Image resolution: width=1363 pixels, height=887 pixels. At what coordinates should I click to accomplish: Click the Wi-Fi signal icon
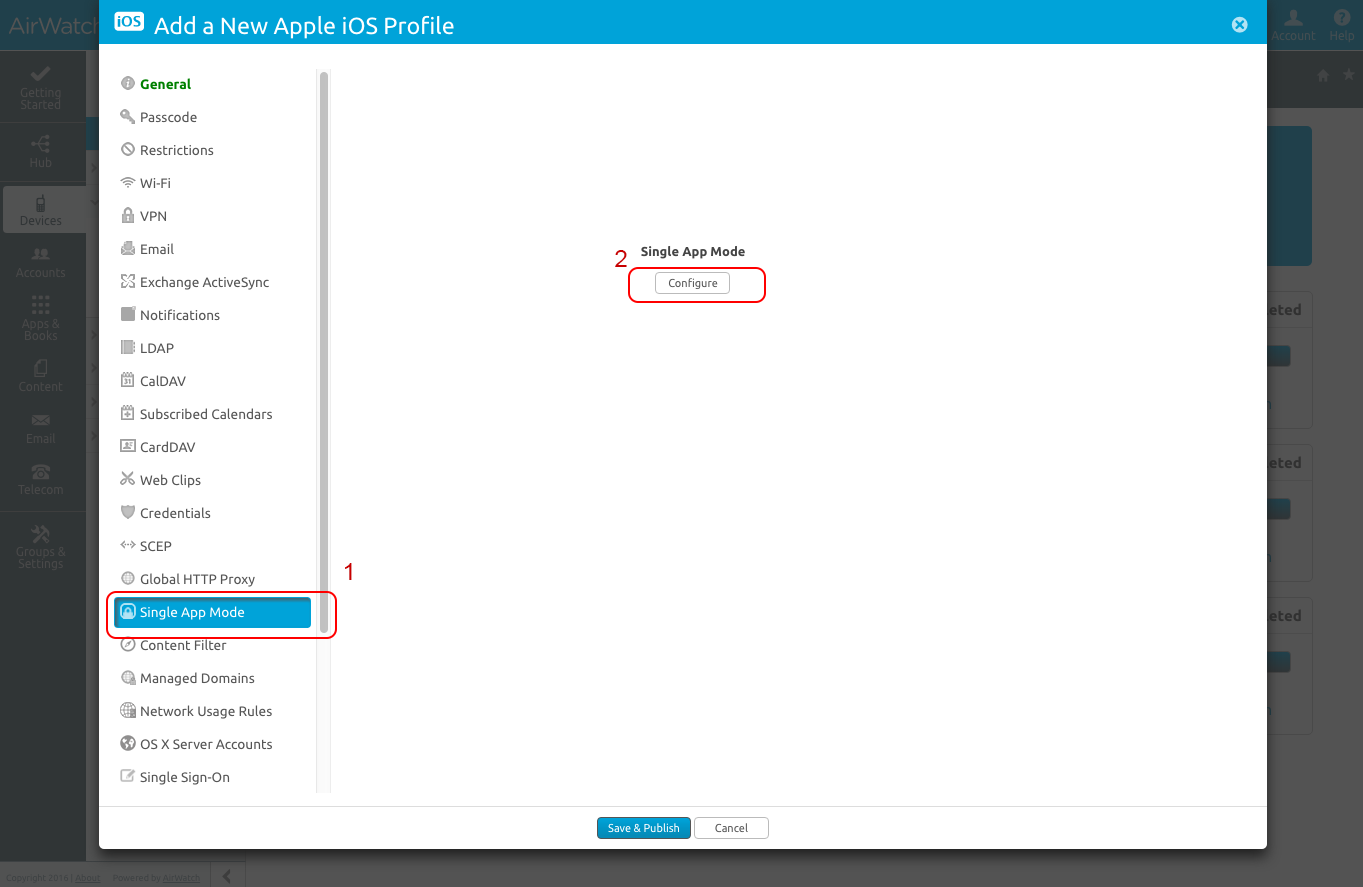127,183
